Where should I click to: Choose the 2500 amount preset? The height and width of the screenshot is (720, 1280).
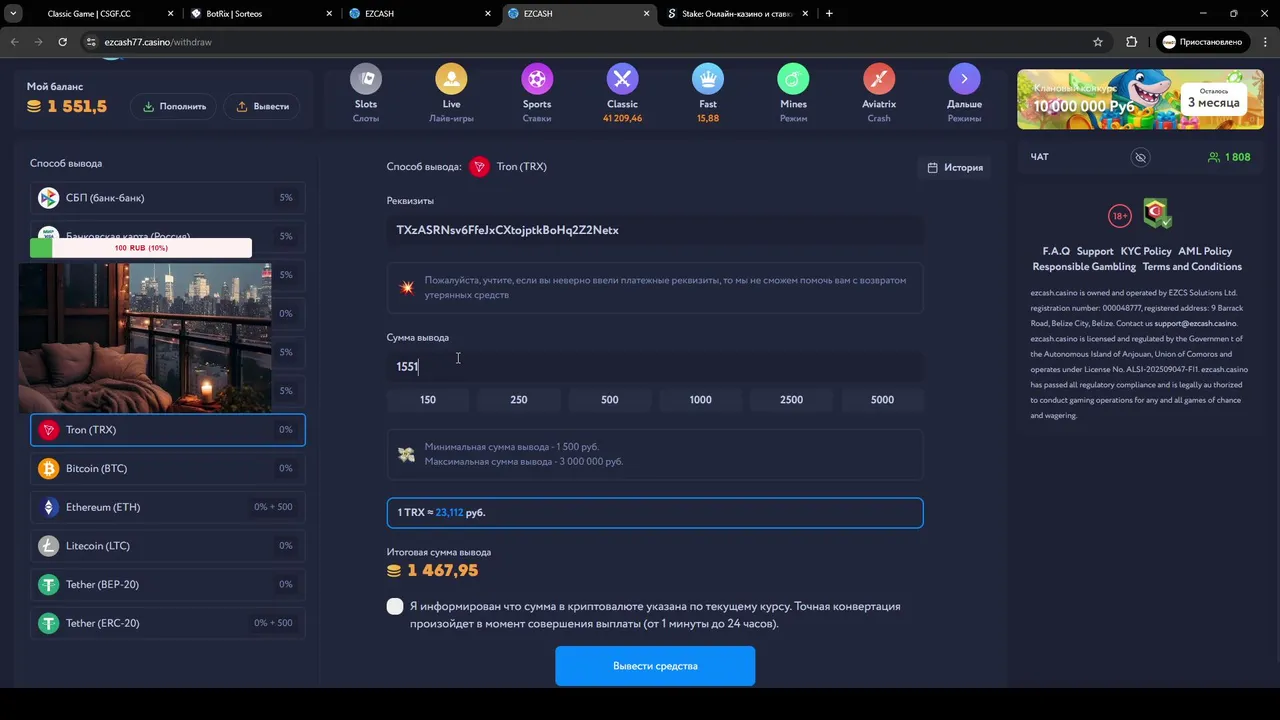[791, 400]
